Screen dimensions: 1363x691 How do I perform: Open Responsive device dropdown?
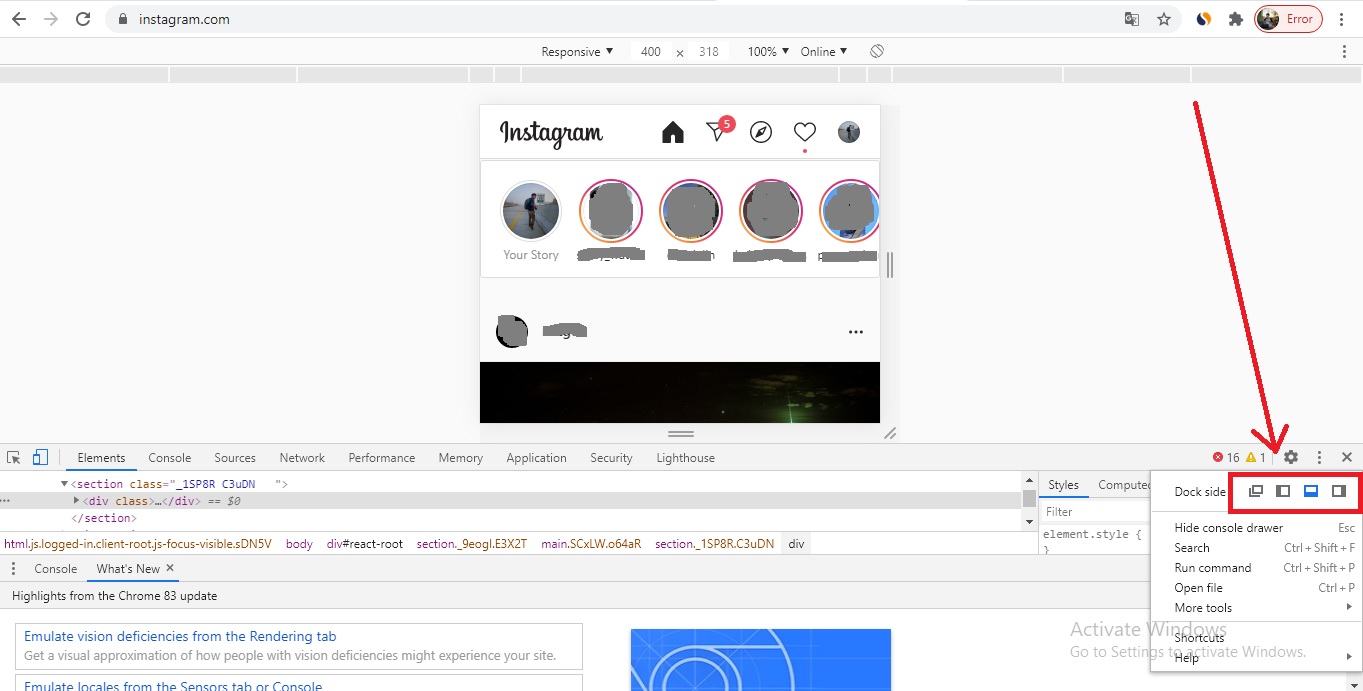[x=577, y=51]
